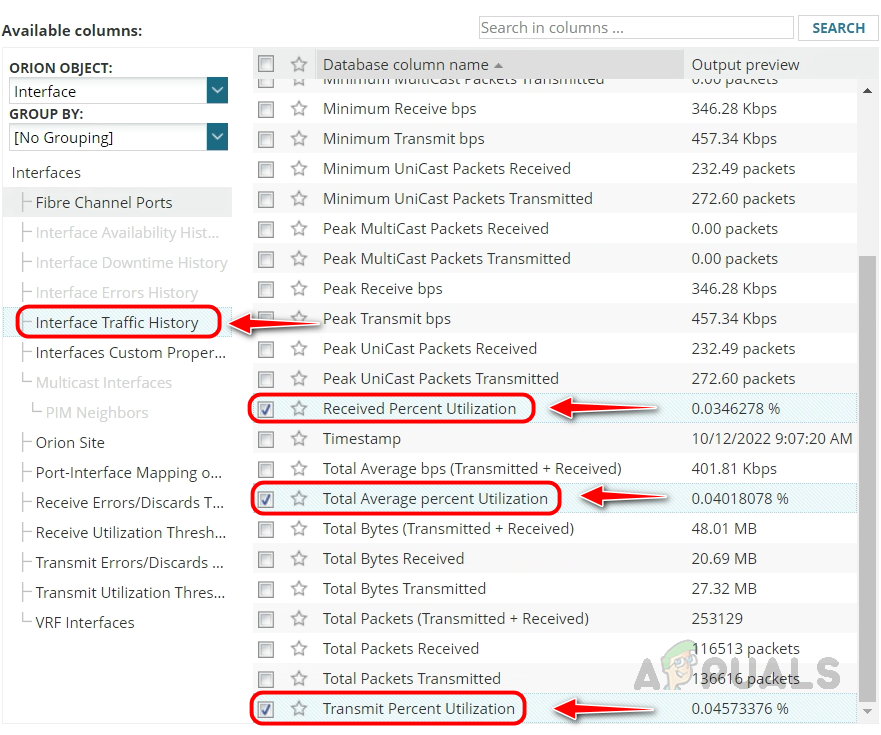Click the SEARCH button

click(838, 28)
